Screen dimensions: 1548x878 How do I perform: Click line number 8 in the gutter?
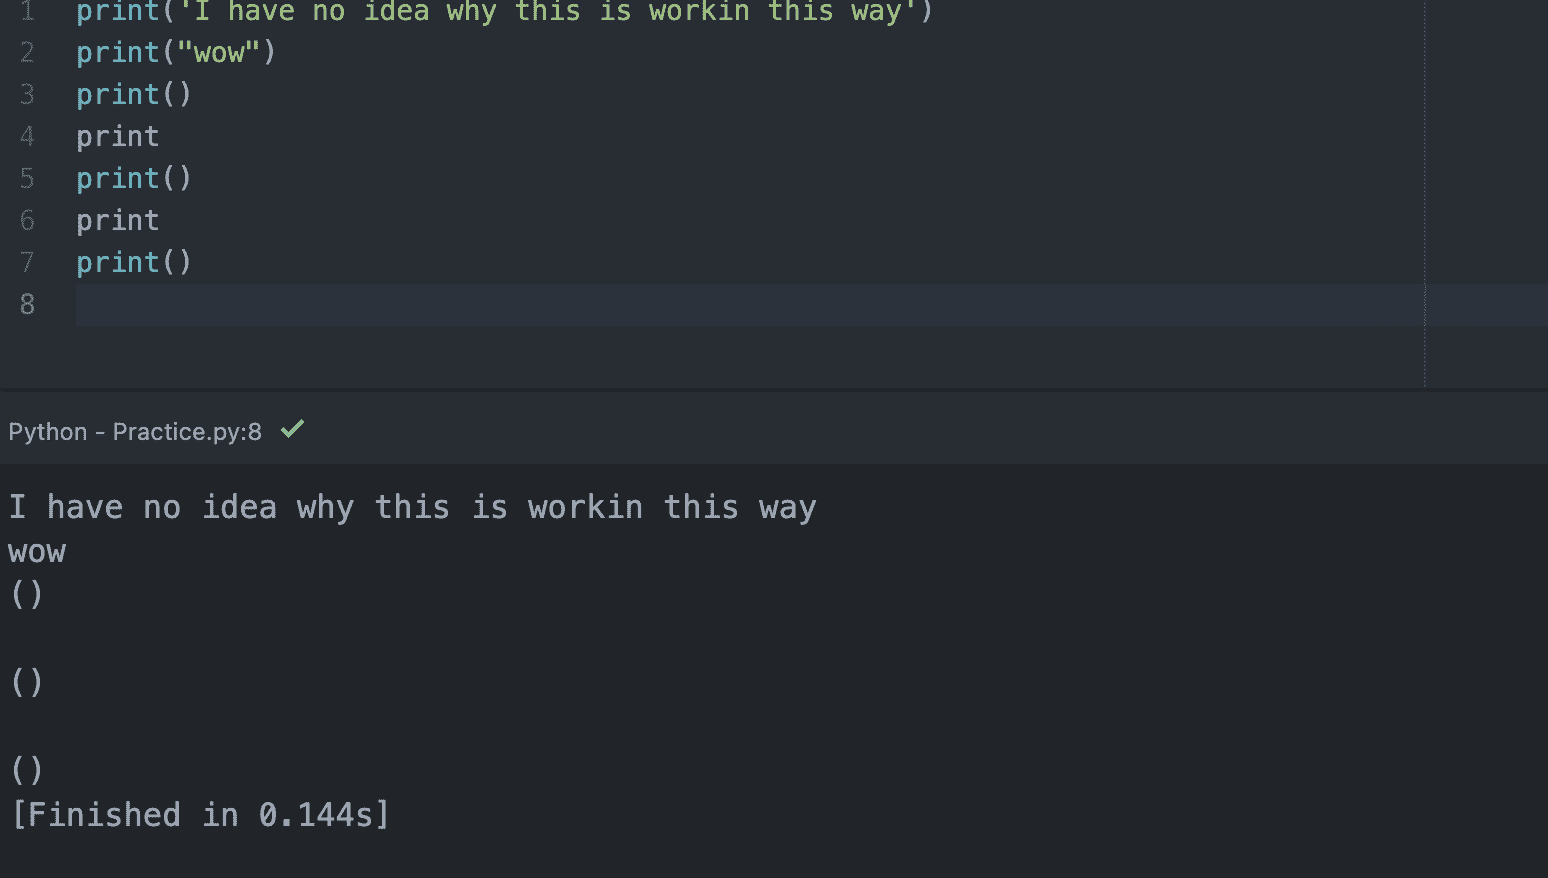(27, 304)
